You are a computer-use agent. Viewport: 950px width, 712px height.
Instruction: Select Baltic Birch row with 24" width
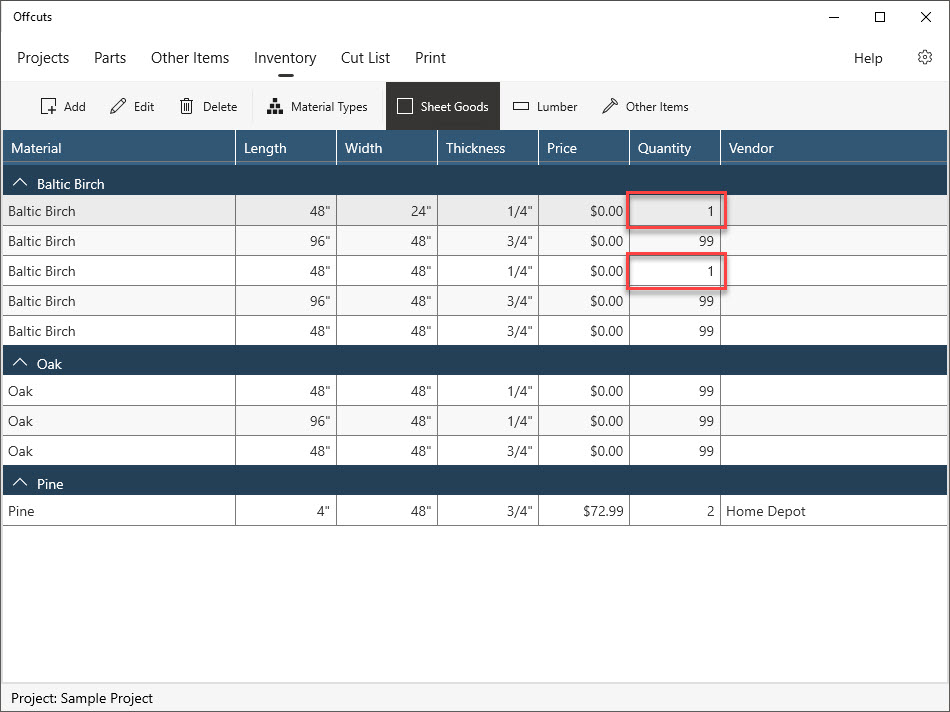coord(474,211)
